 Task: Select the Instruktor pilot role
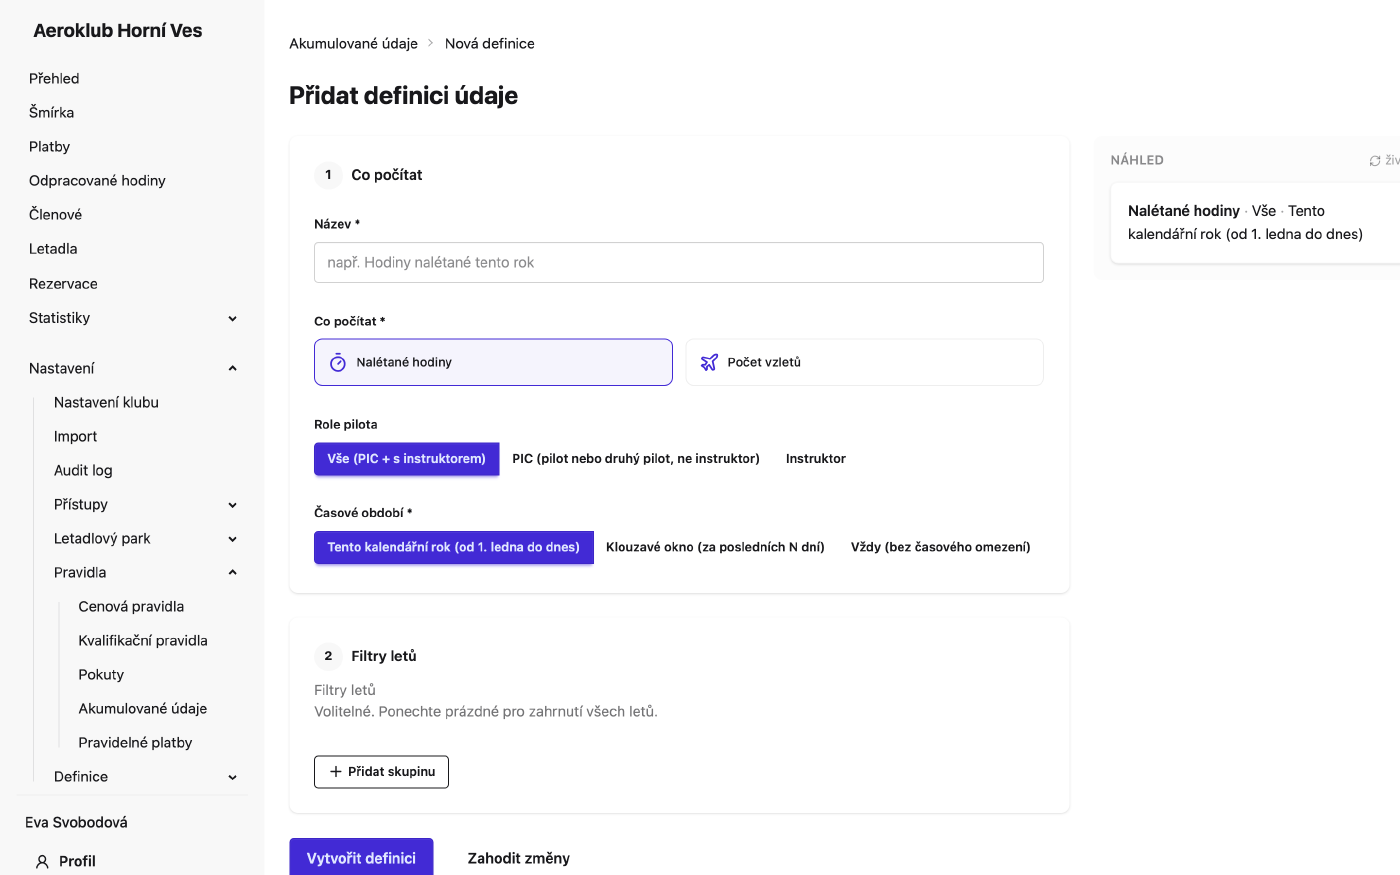[x=816, y=459]
